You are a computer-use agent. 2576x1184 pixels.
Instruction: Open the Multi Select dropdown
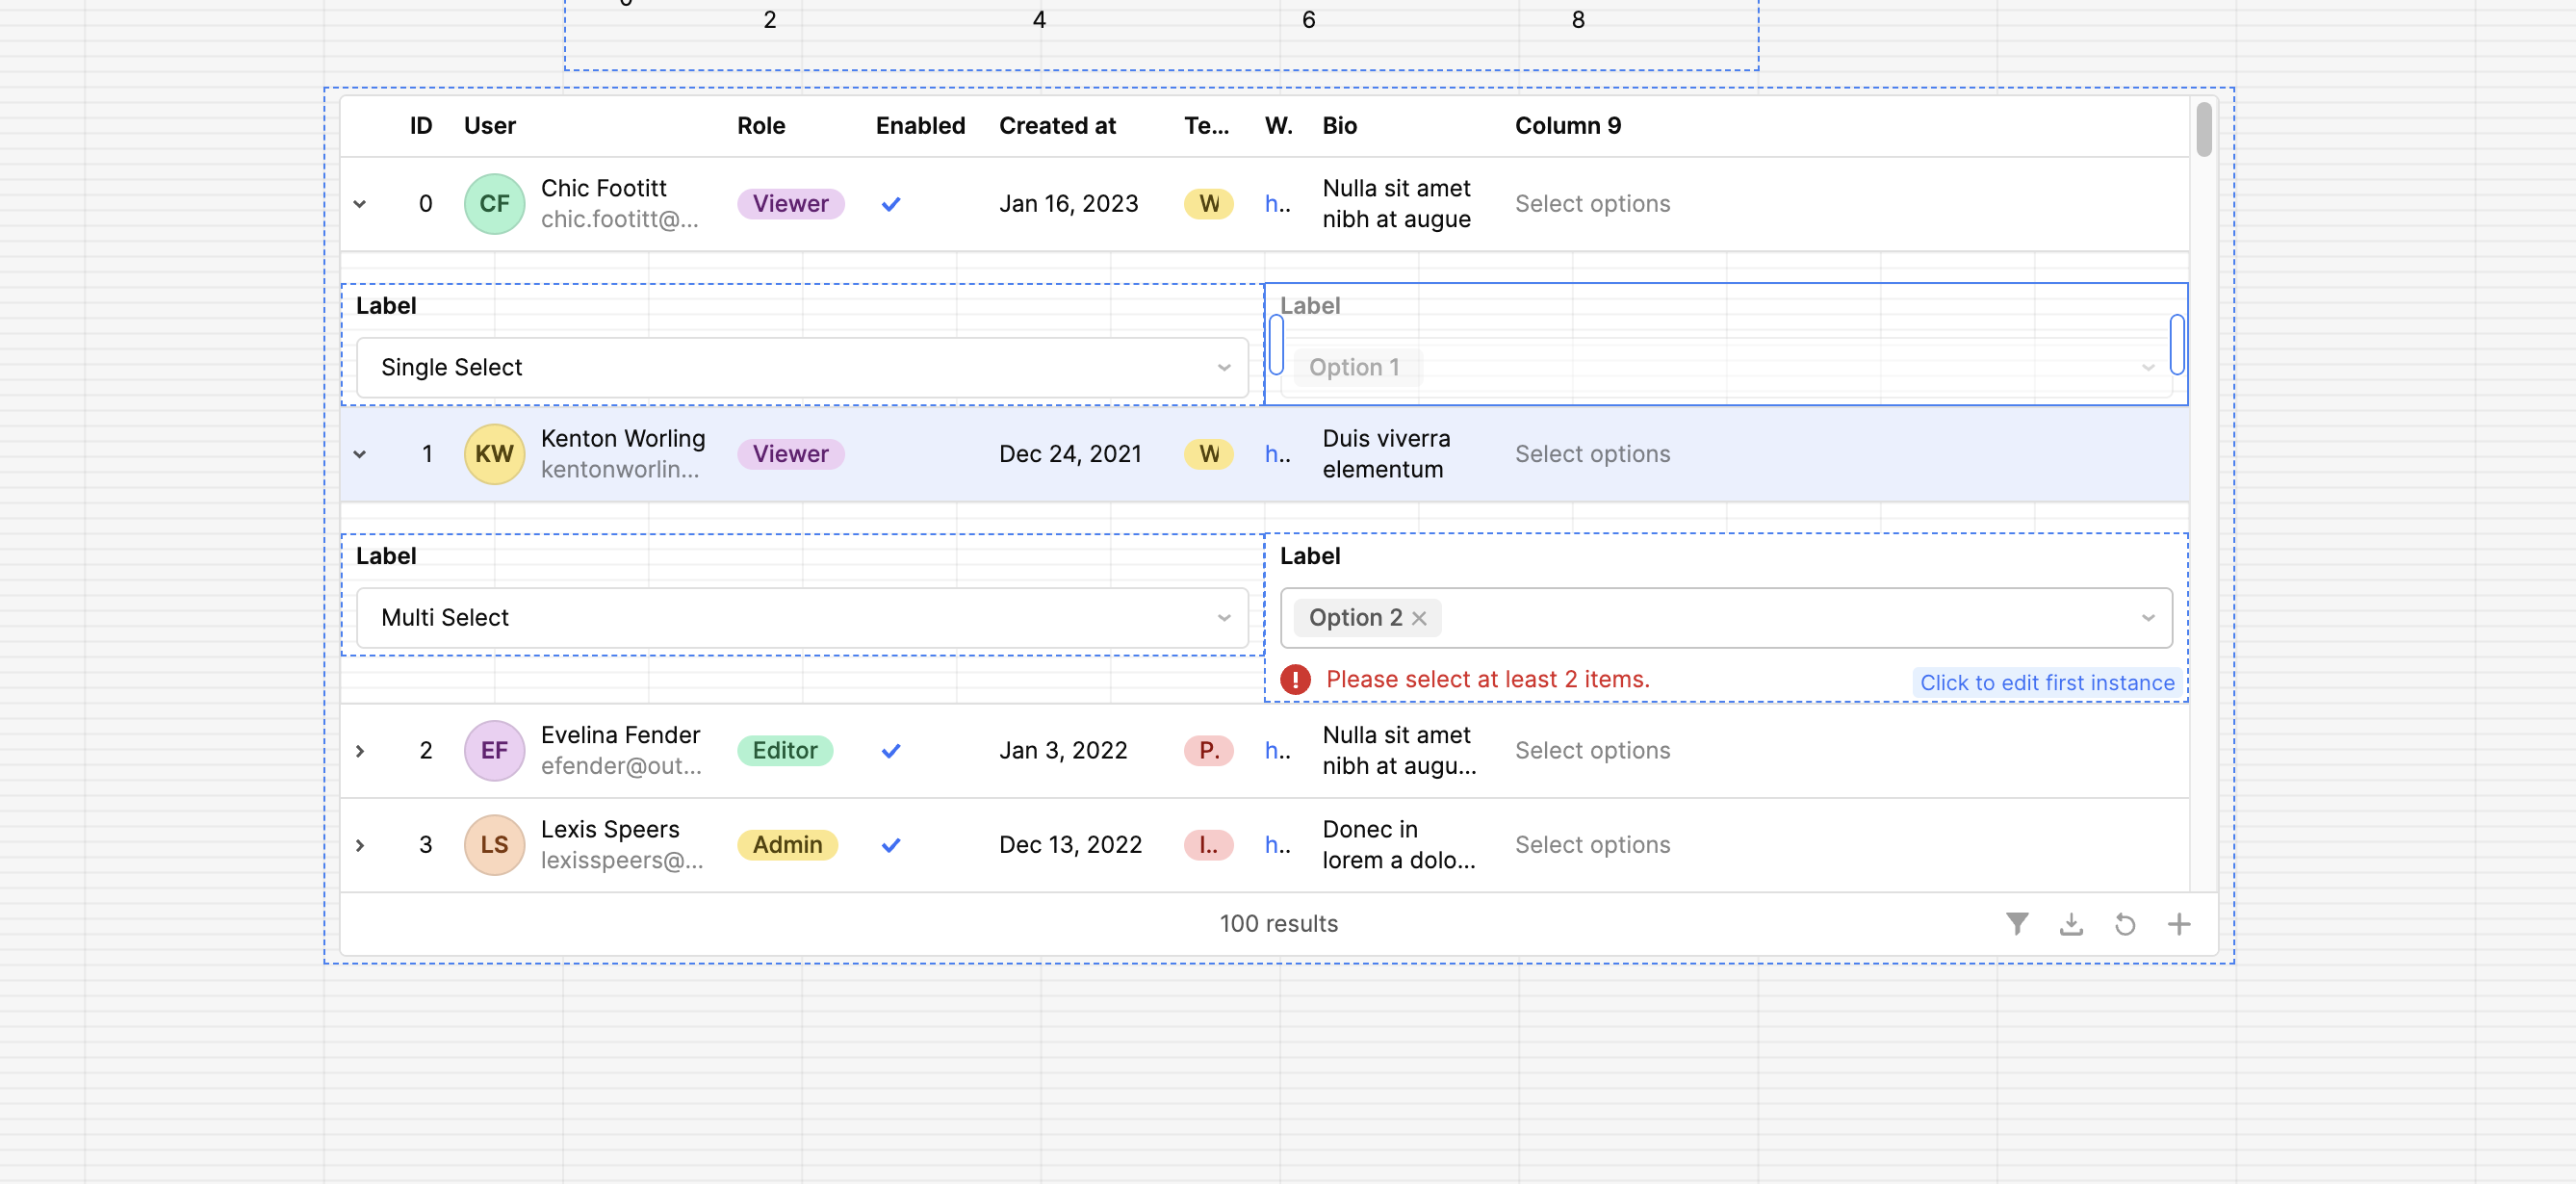click(802, 617)
